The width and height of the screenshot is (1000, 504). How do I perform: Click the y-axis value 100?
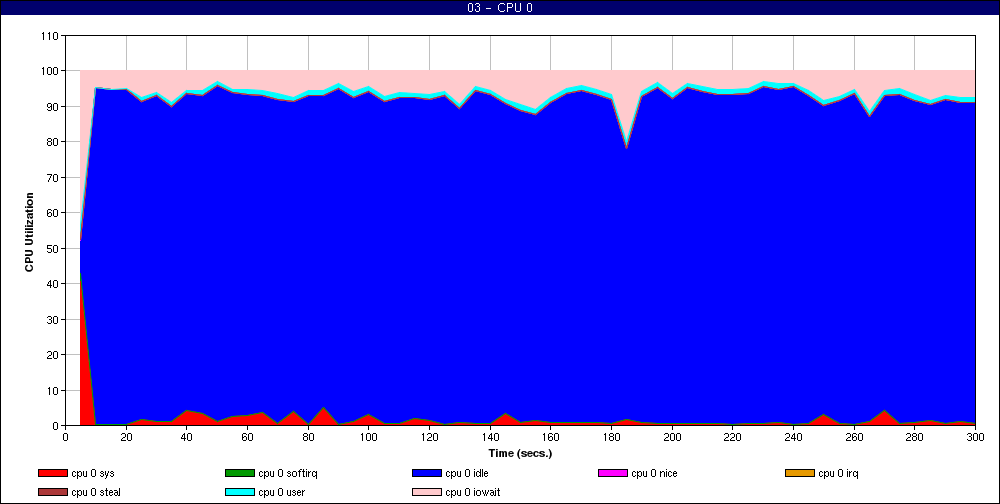49,71
